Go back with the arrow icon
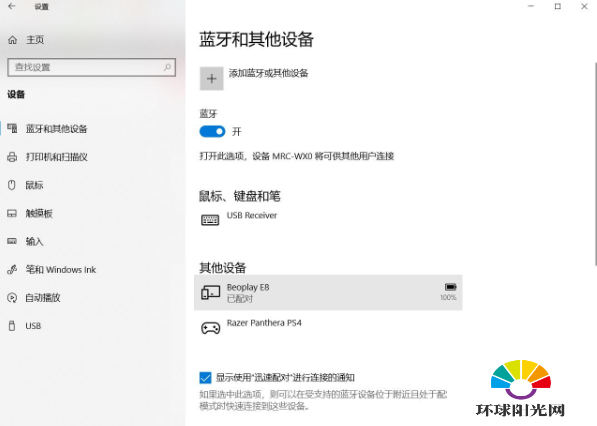 (12, 6)
